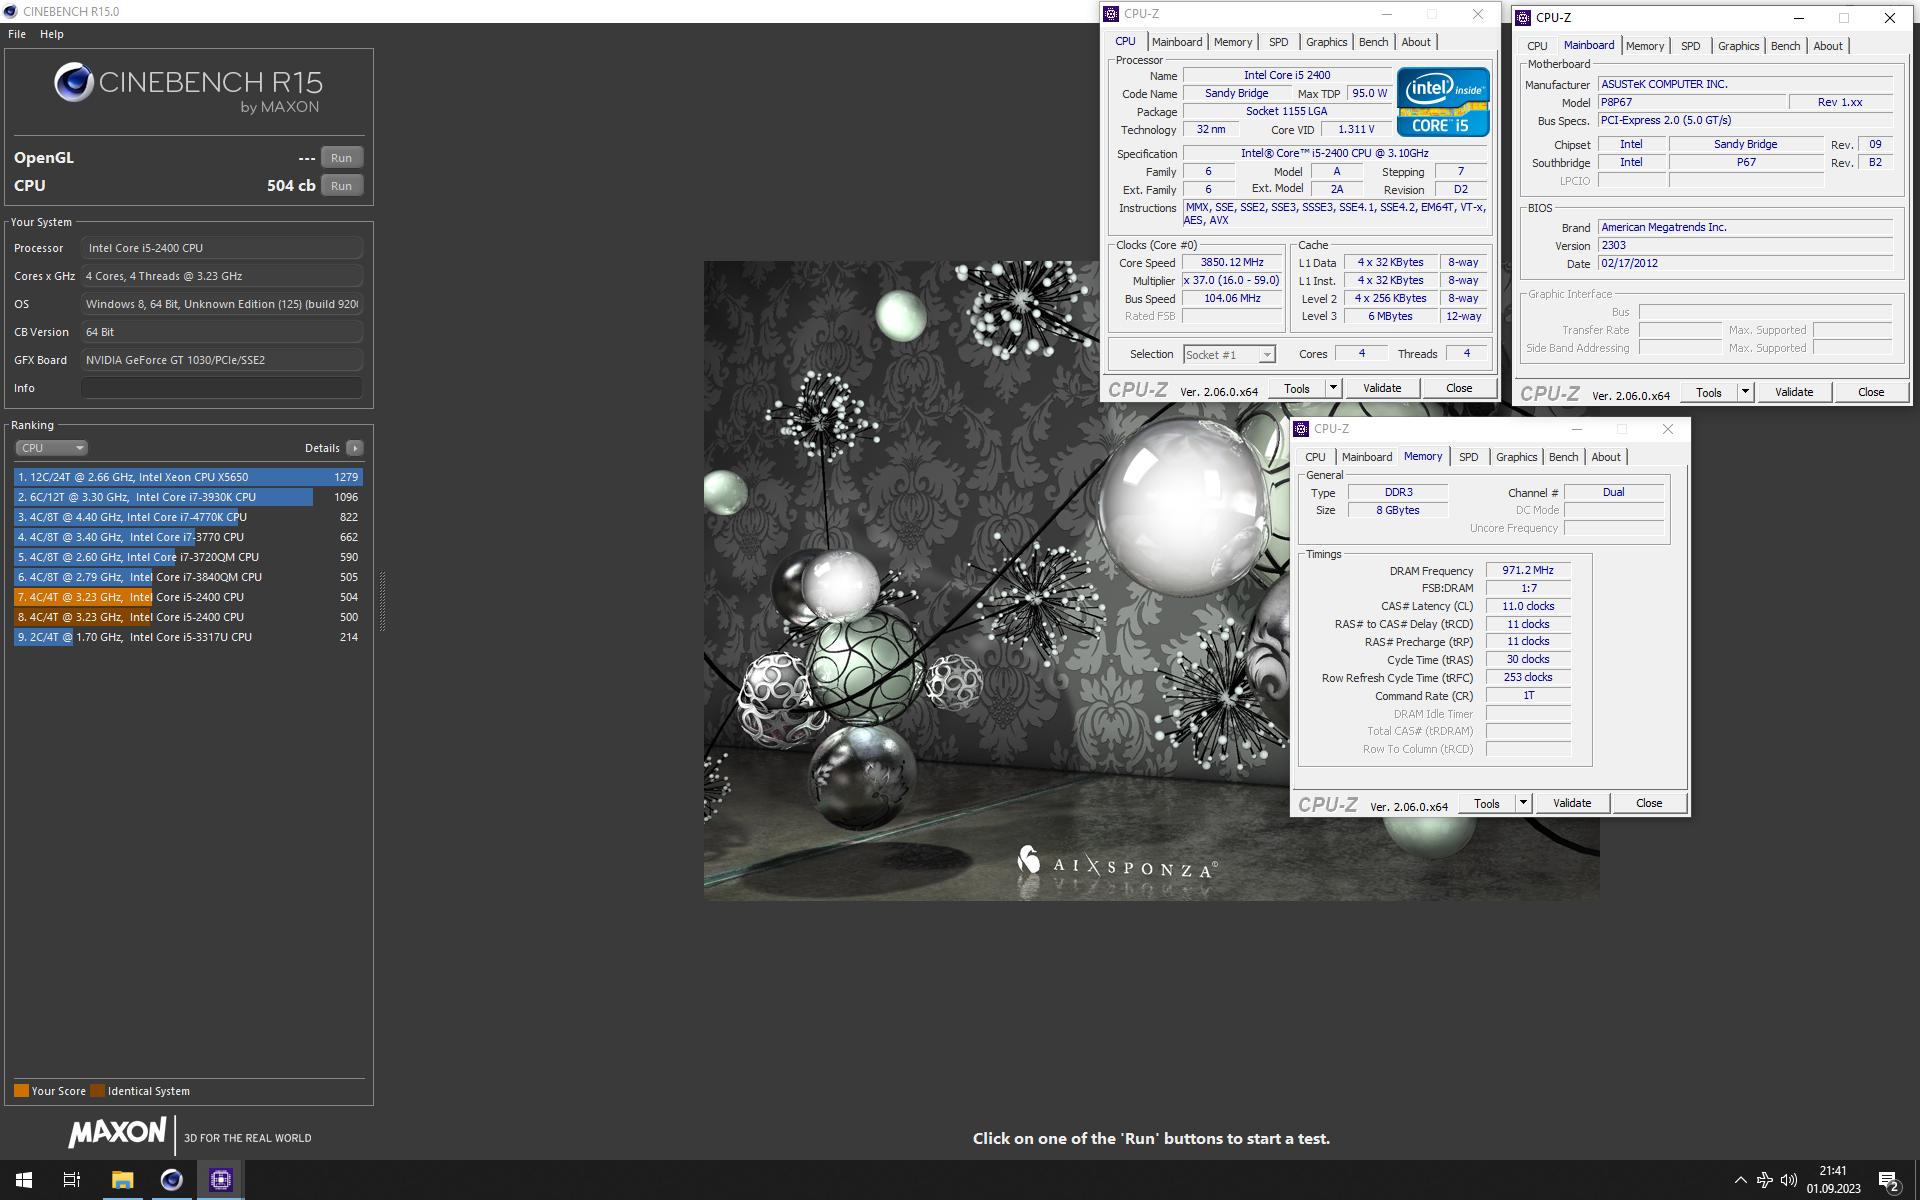Screen dimensions: 1920x1200
Task: Select ranking row Core i5-3317U CPU
Action: click(x=188, y=637)
